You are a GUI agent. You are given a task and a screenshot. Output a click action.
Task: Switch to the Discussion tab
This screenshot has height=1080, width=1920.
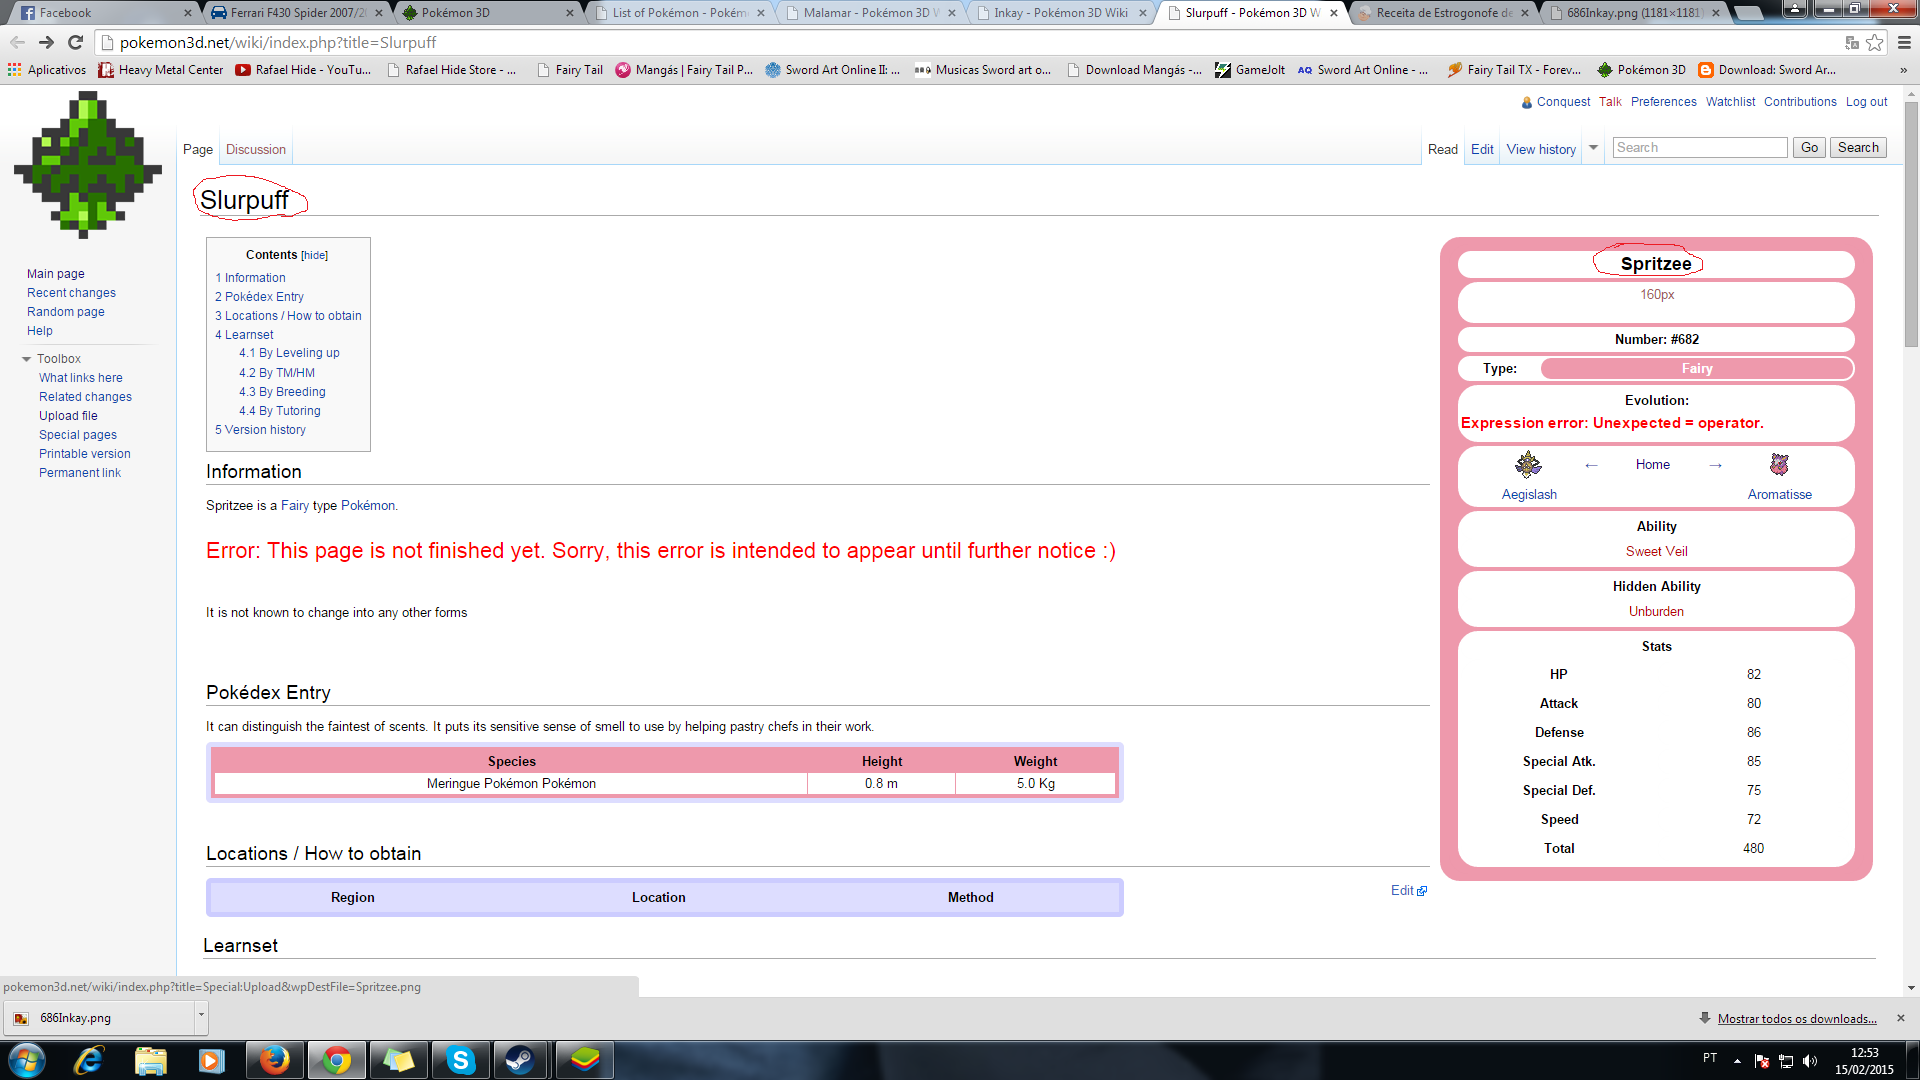pos(255,150)
